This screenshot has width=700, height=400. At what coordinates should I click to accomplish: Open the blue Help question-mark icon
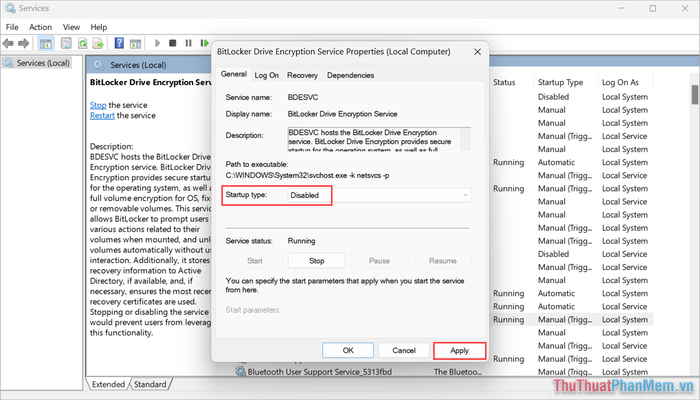click(119, 43)
